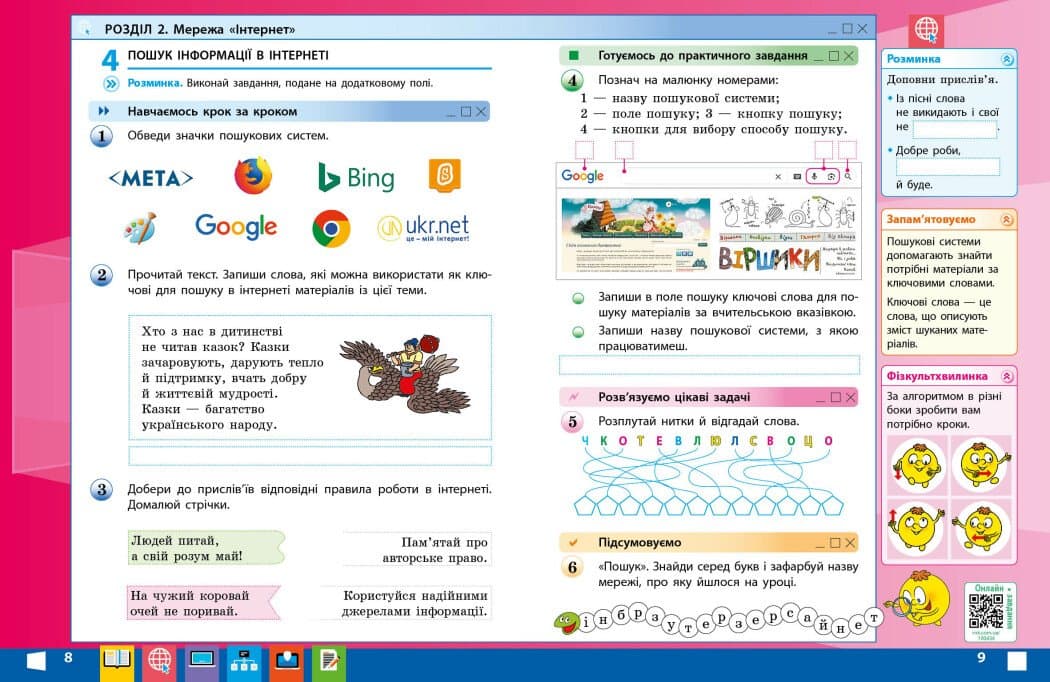This screenshot has width=1050, height=682.
Task: Click the label box above the magnifier
Action: click(x=847, y=149)
